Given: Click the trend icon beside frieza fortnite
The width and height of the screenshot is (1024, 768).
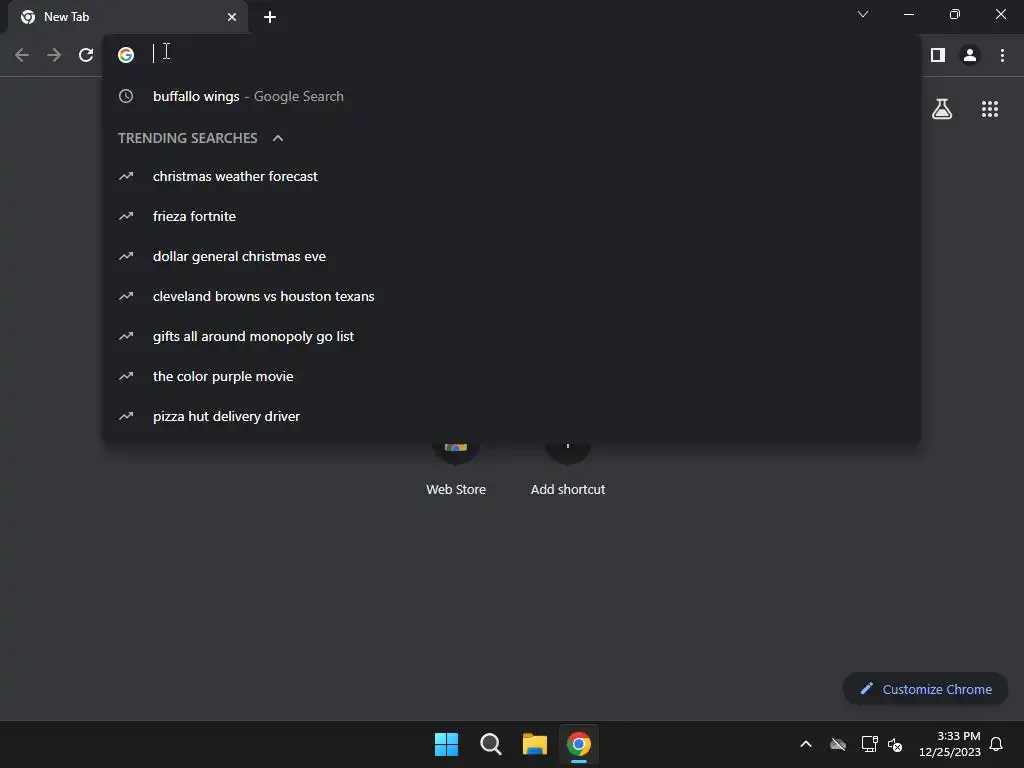Looking at the screenshot, I should point(126,216).
